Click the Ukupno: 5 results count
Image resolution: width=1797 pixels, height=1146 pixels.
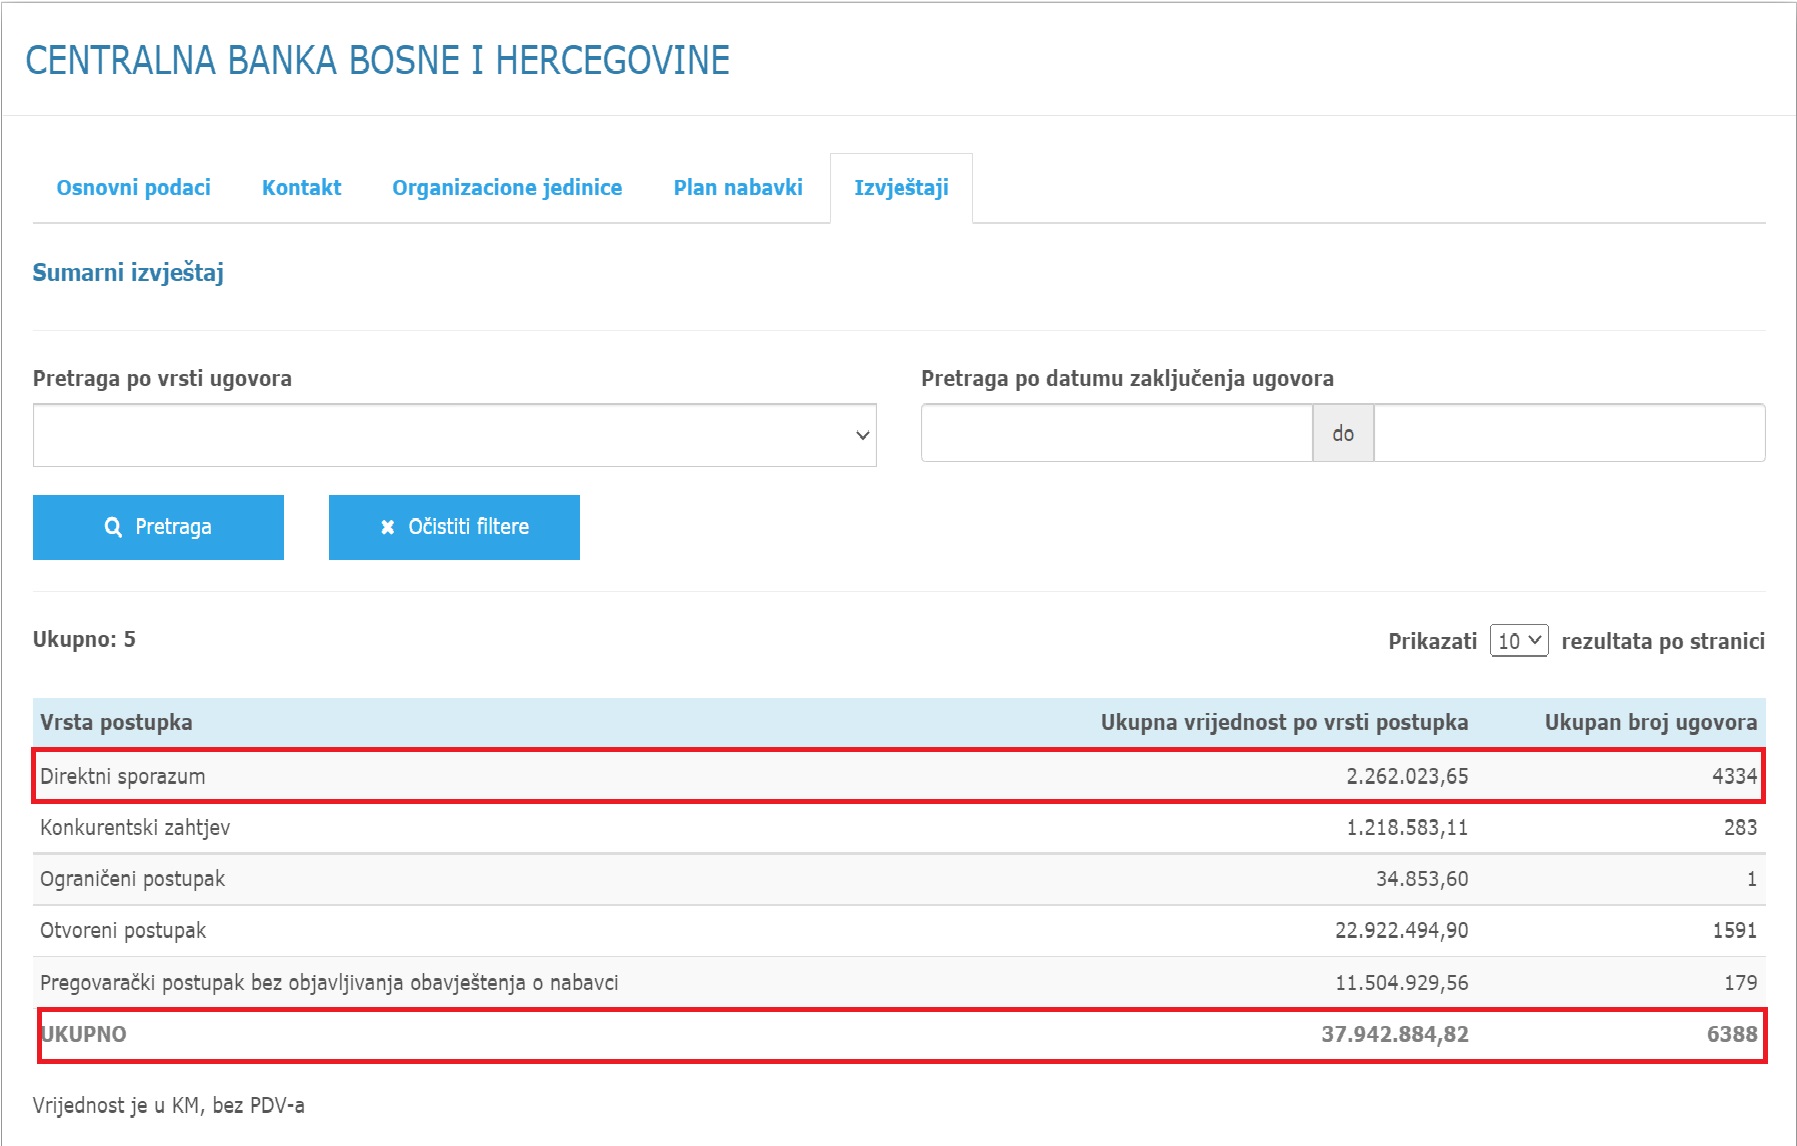coord(84,640)
